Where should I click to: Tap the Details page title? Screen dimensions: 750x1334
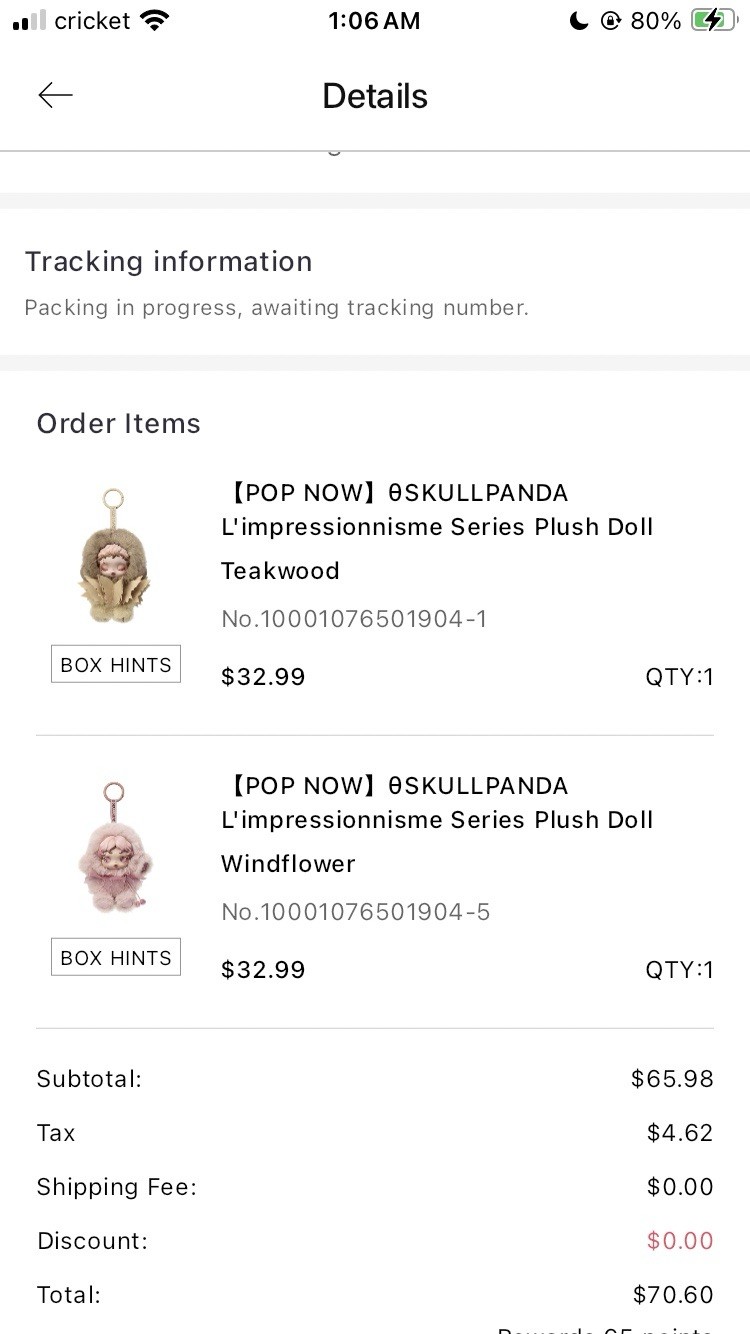pyautogui.click(x=375, y=96)
